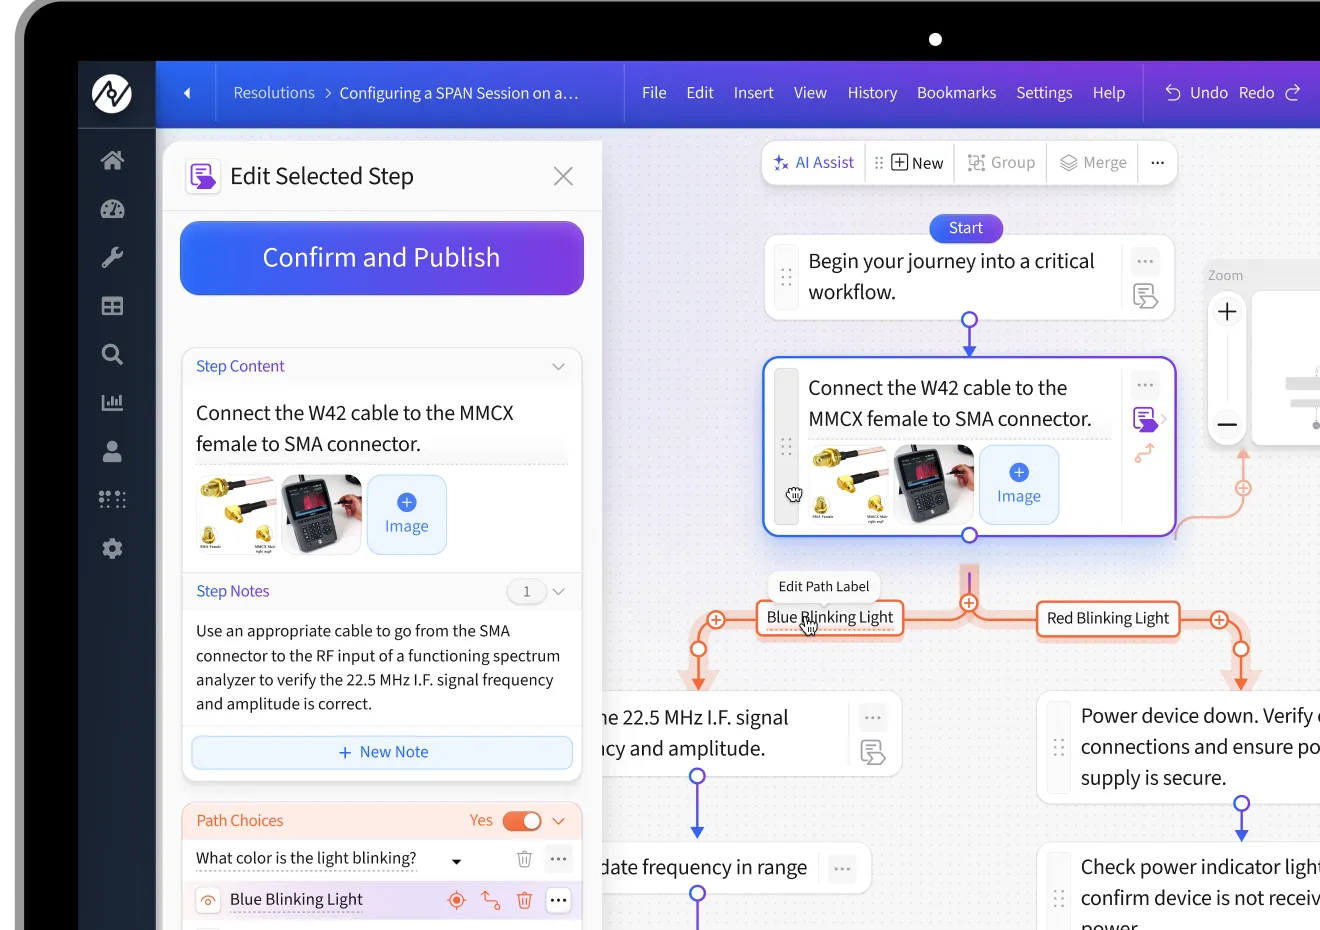Open the user profile sidebar icon
The height and width of the screenshot is (930, 1320).
(112, 451)
